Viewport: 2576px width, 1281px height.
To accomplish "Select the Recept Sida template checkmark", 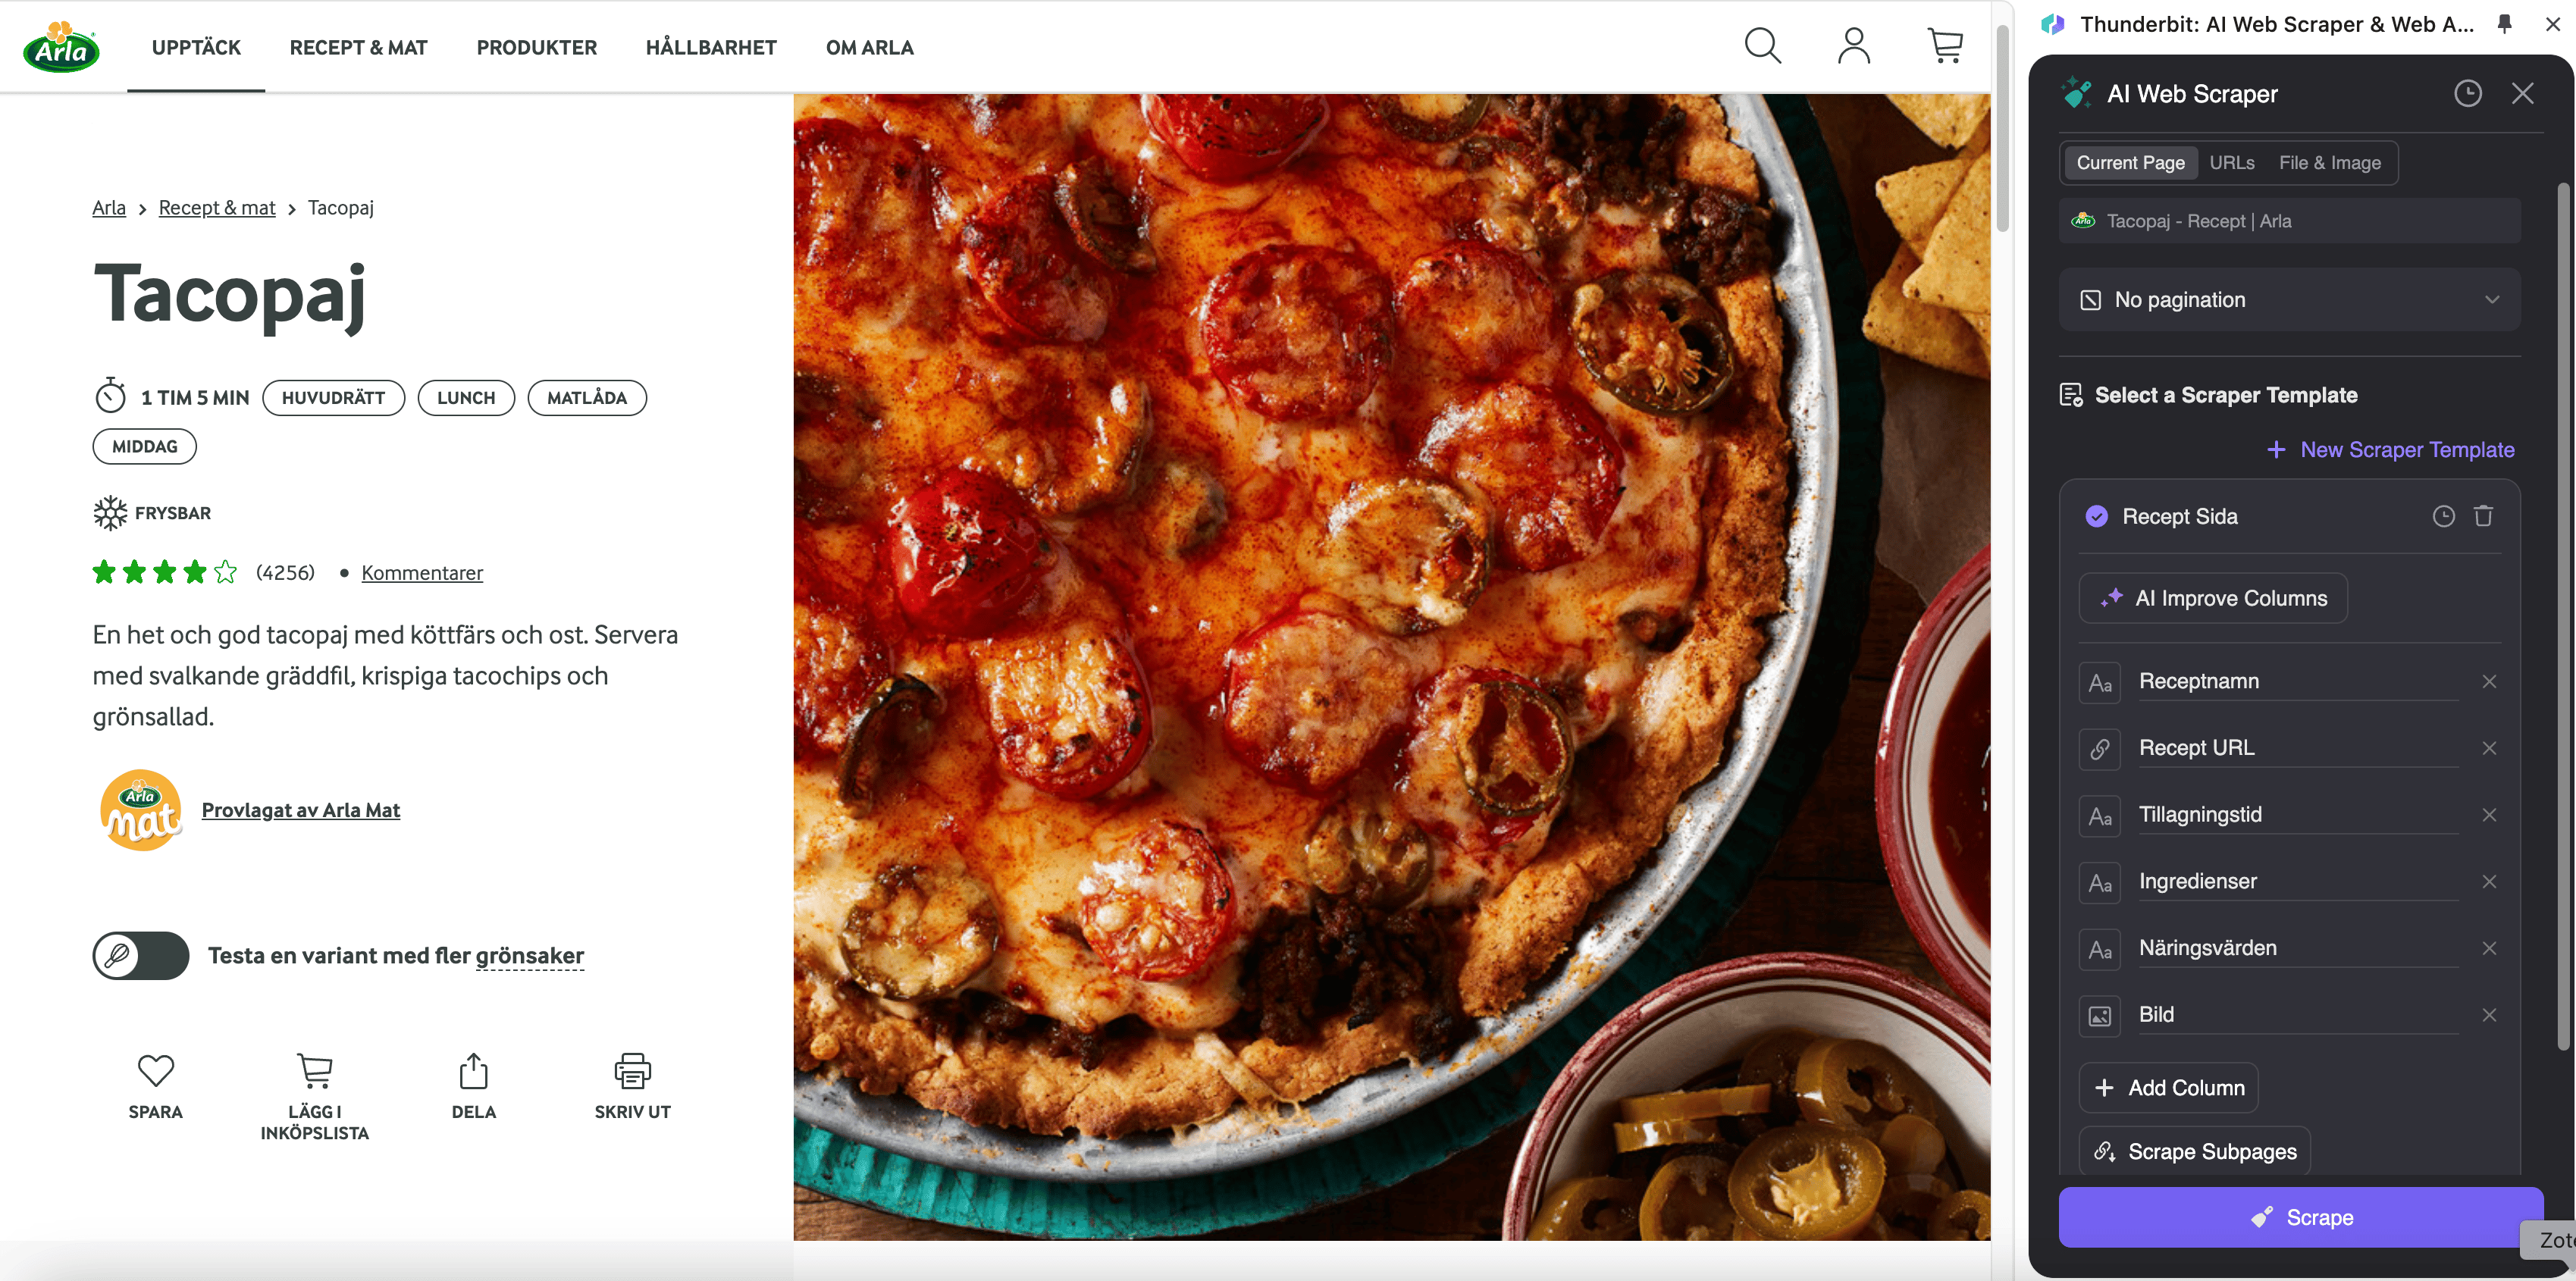I will [x=2096, y=516].
